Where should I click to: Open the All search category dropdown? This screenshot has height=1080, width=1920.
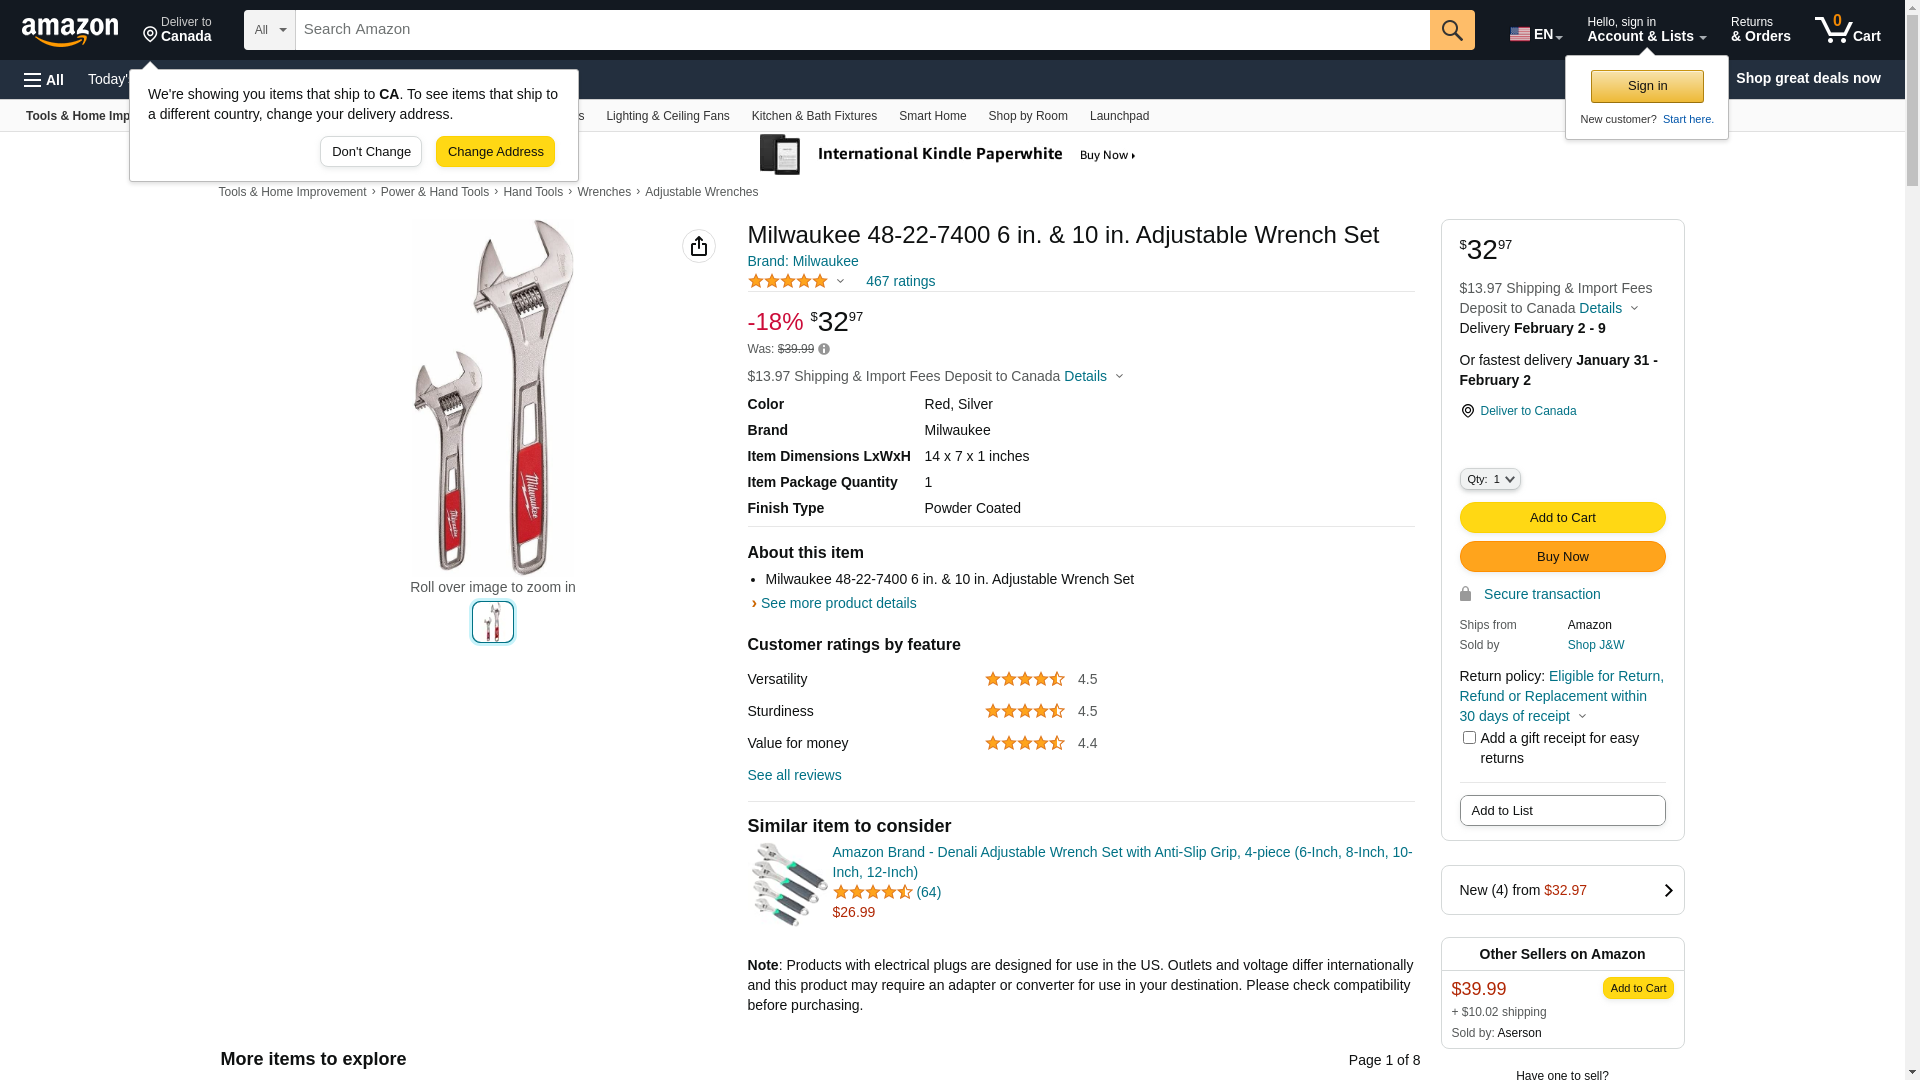pyautogui.click(x=269, y=30)
